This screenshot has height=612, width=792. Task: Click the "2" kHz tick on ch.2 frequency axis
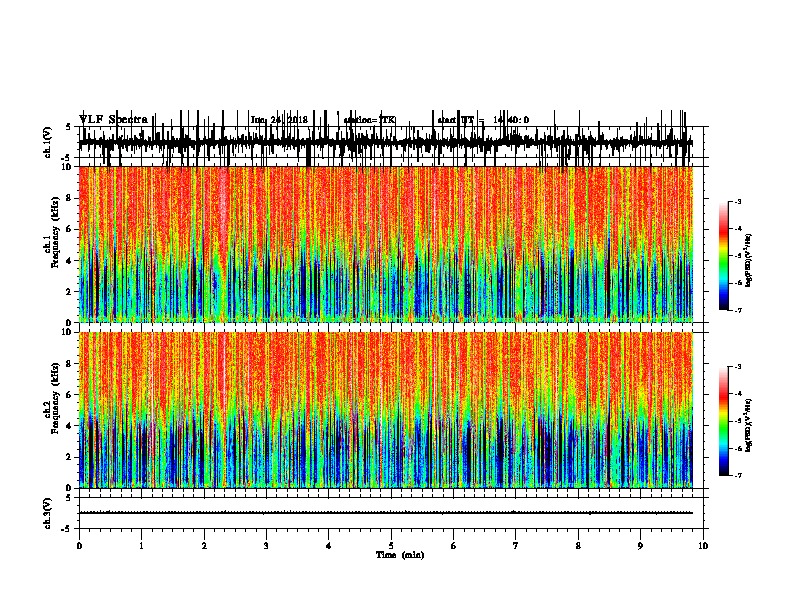point(70,457)
